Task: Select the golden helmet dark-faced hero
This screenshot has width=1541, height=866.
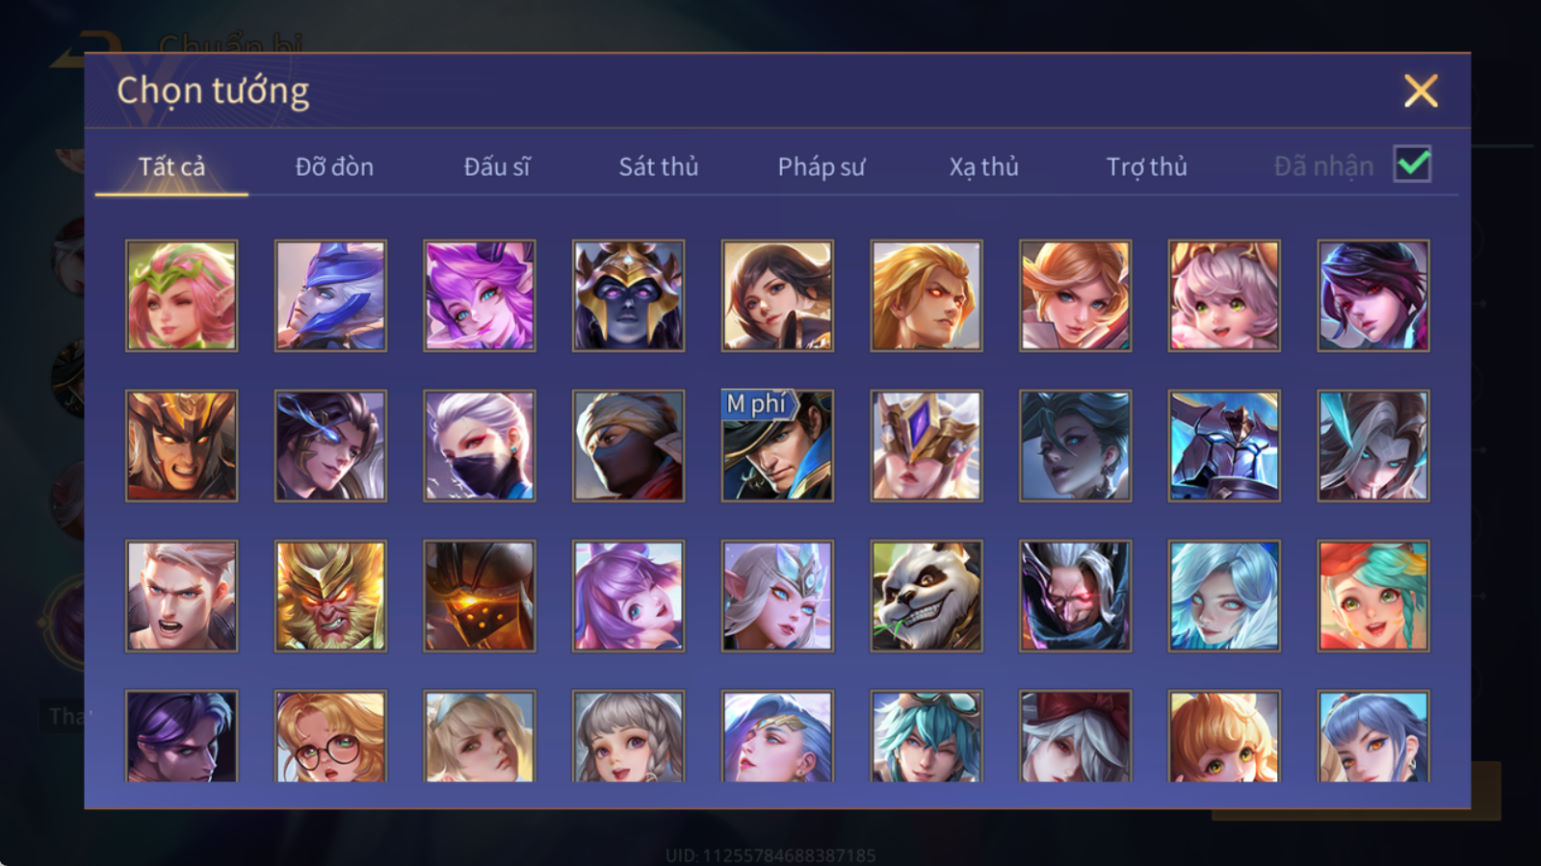Action: coord(628,295)
